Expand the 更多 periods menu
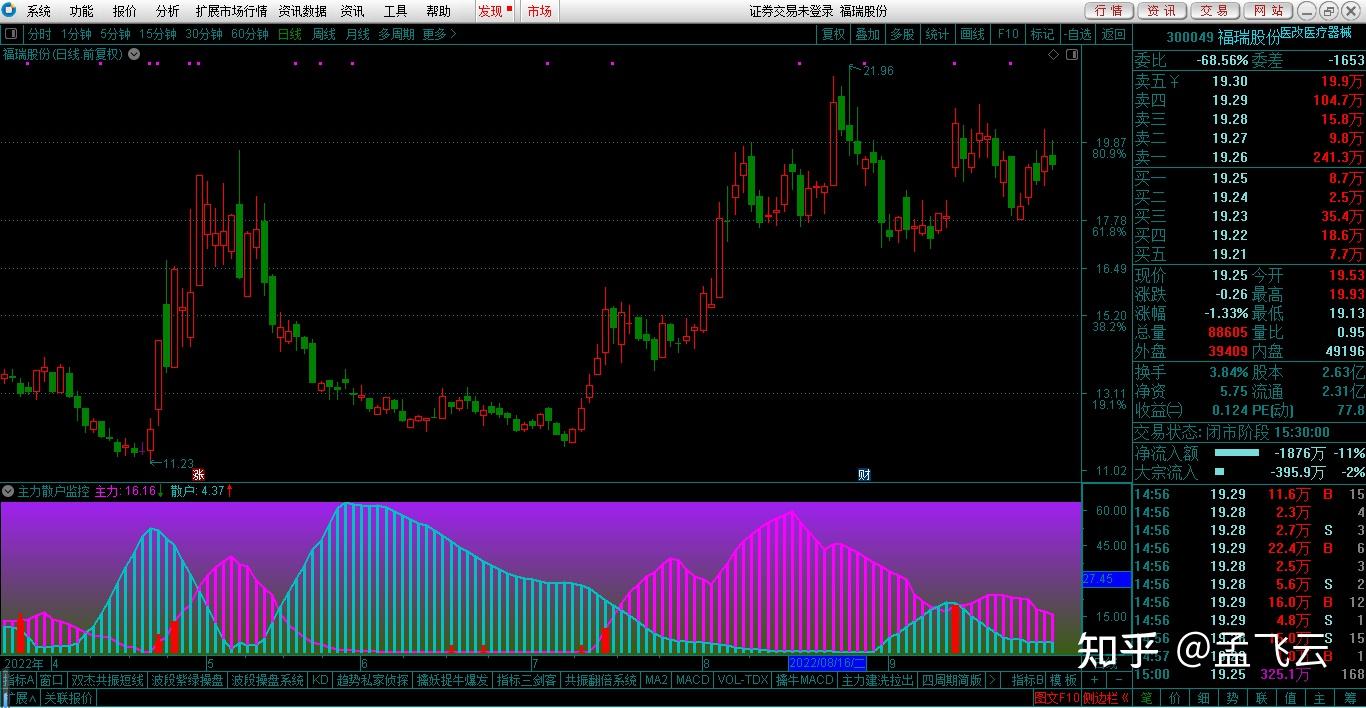This screenshot has width=1366, height=708. tap(439, 34)
